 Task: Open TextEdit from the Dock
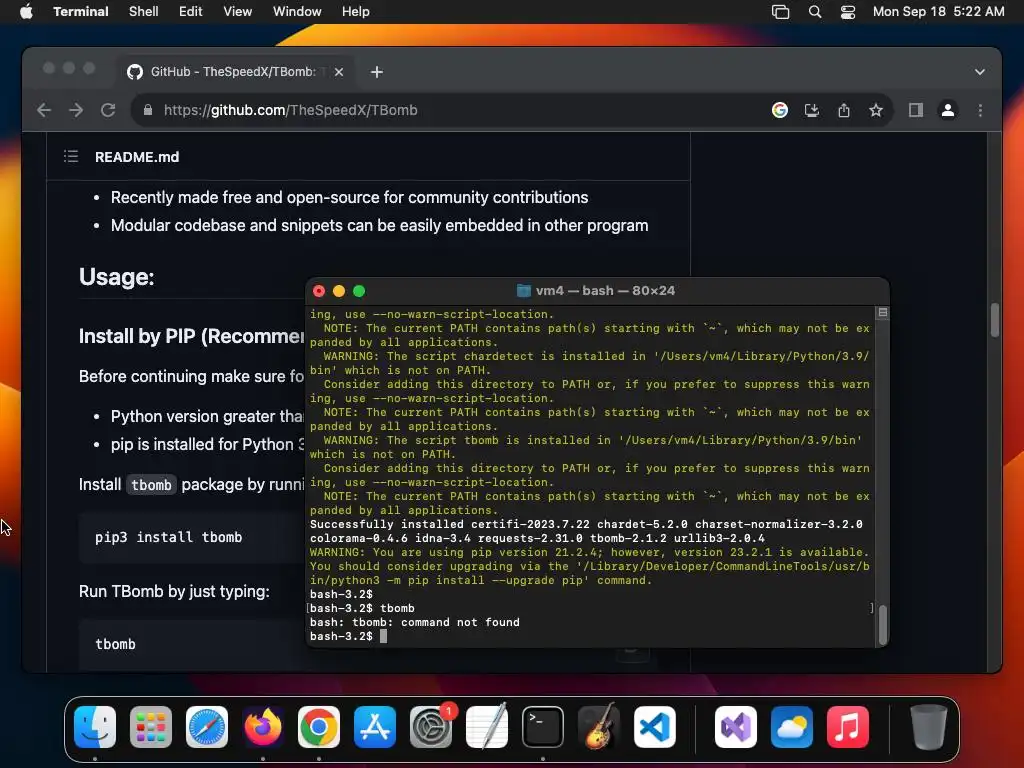tap(487, 727)
